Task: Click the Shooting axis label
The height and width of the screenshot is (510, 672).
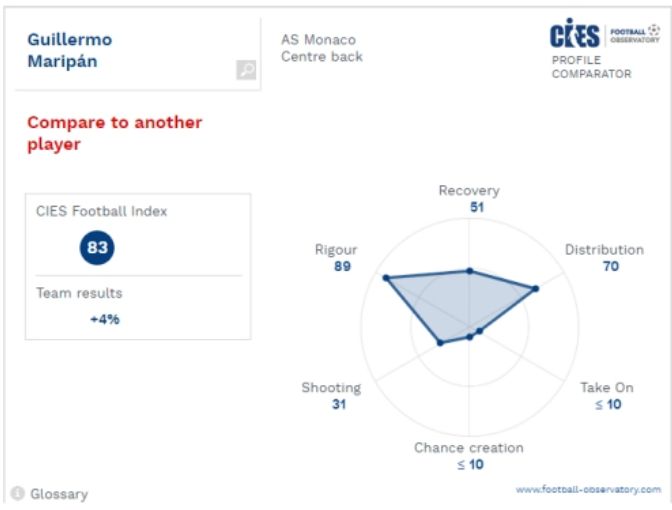Action: (331, 388)
